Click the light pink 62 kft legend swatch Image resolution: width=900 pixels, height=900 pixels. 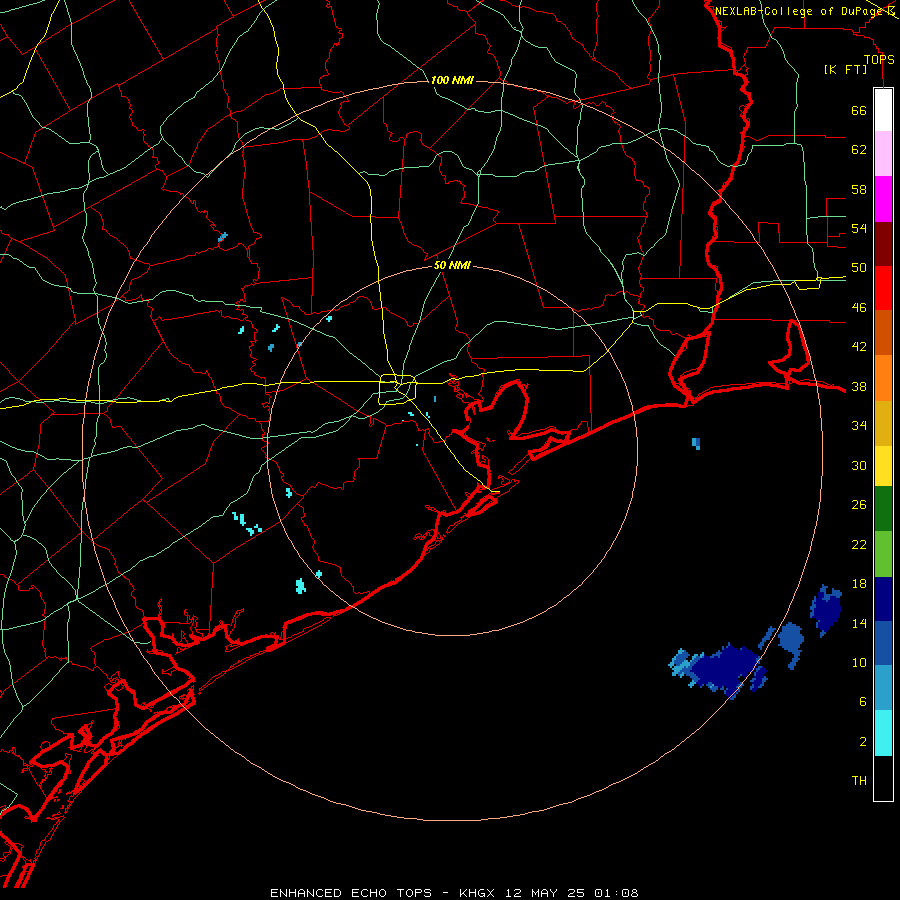click(883, 153)
